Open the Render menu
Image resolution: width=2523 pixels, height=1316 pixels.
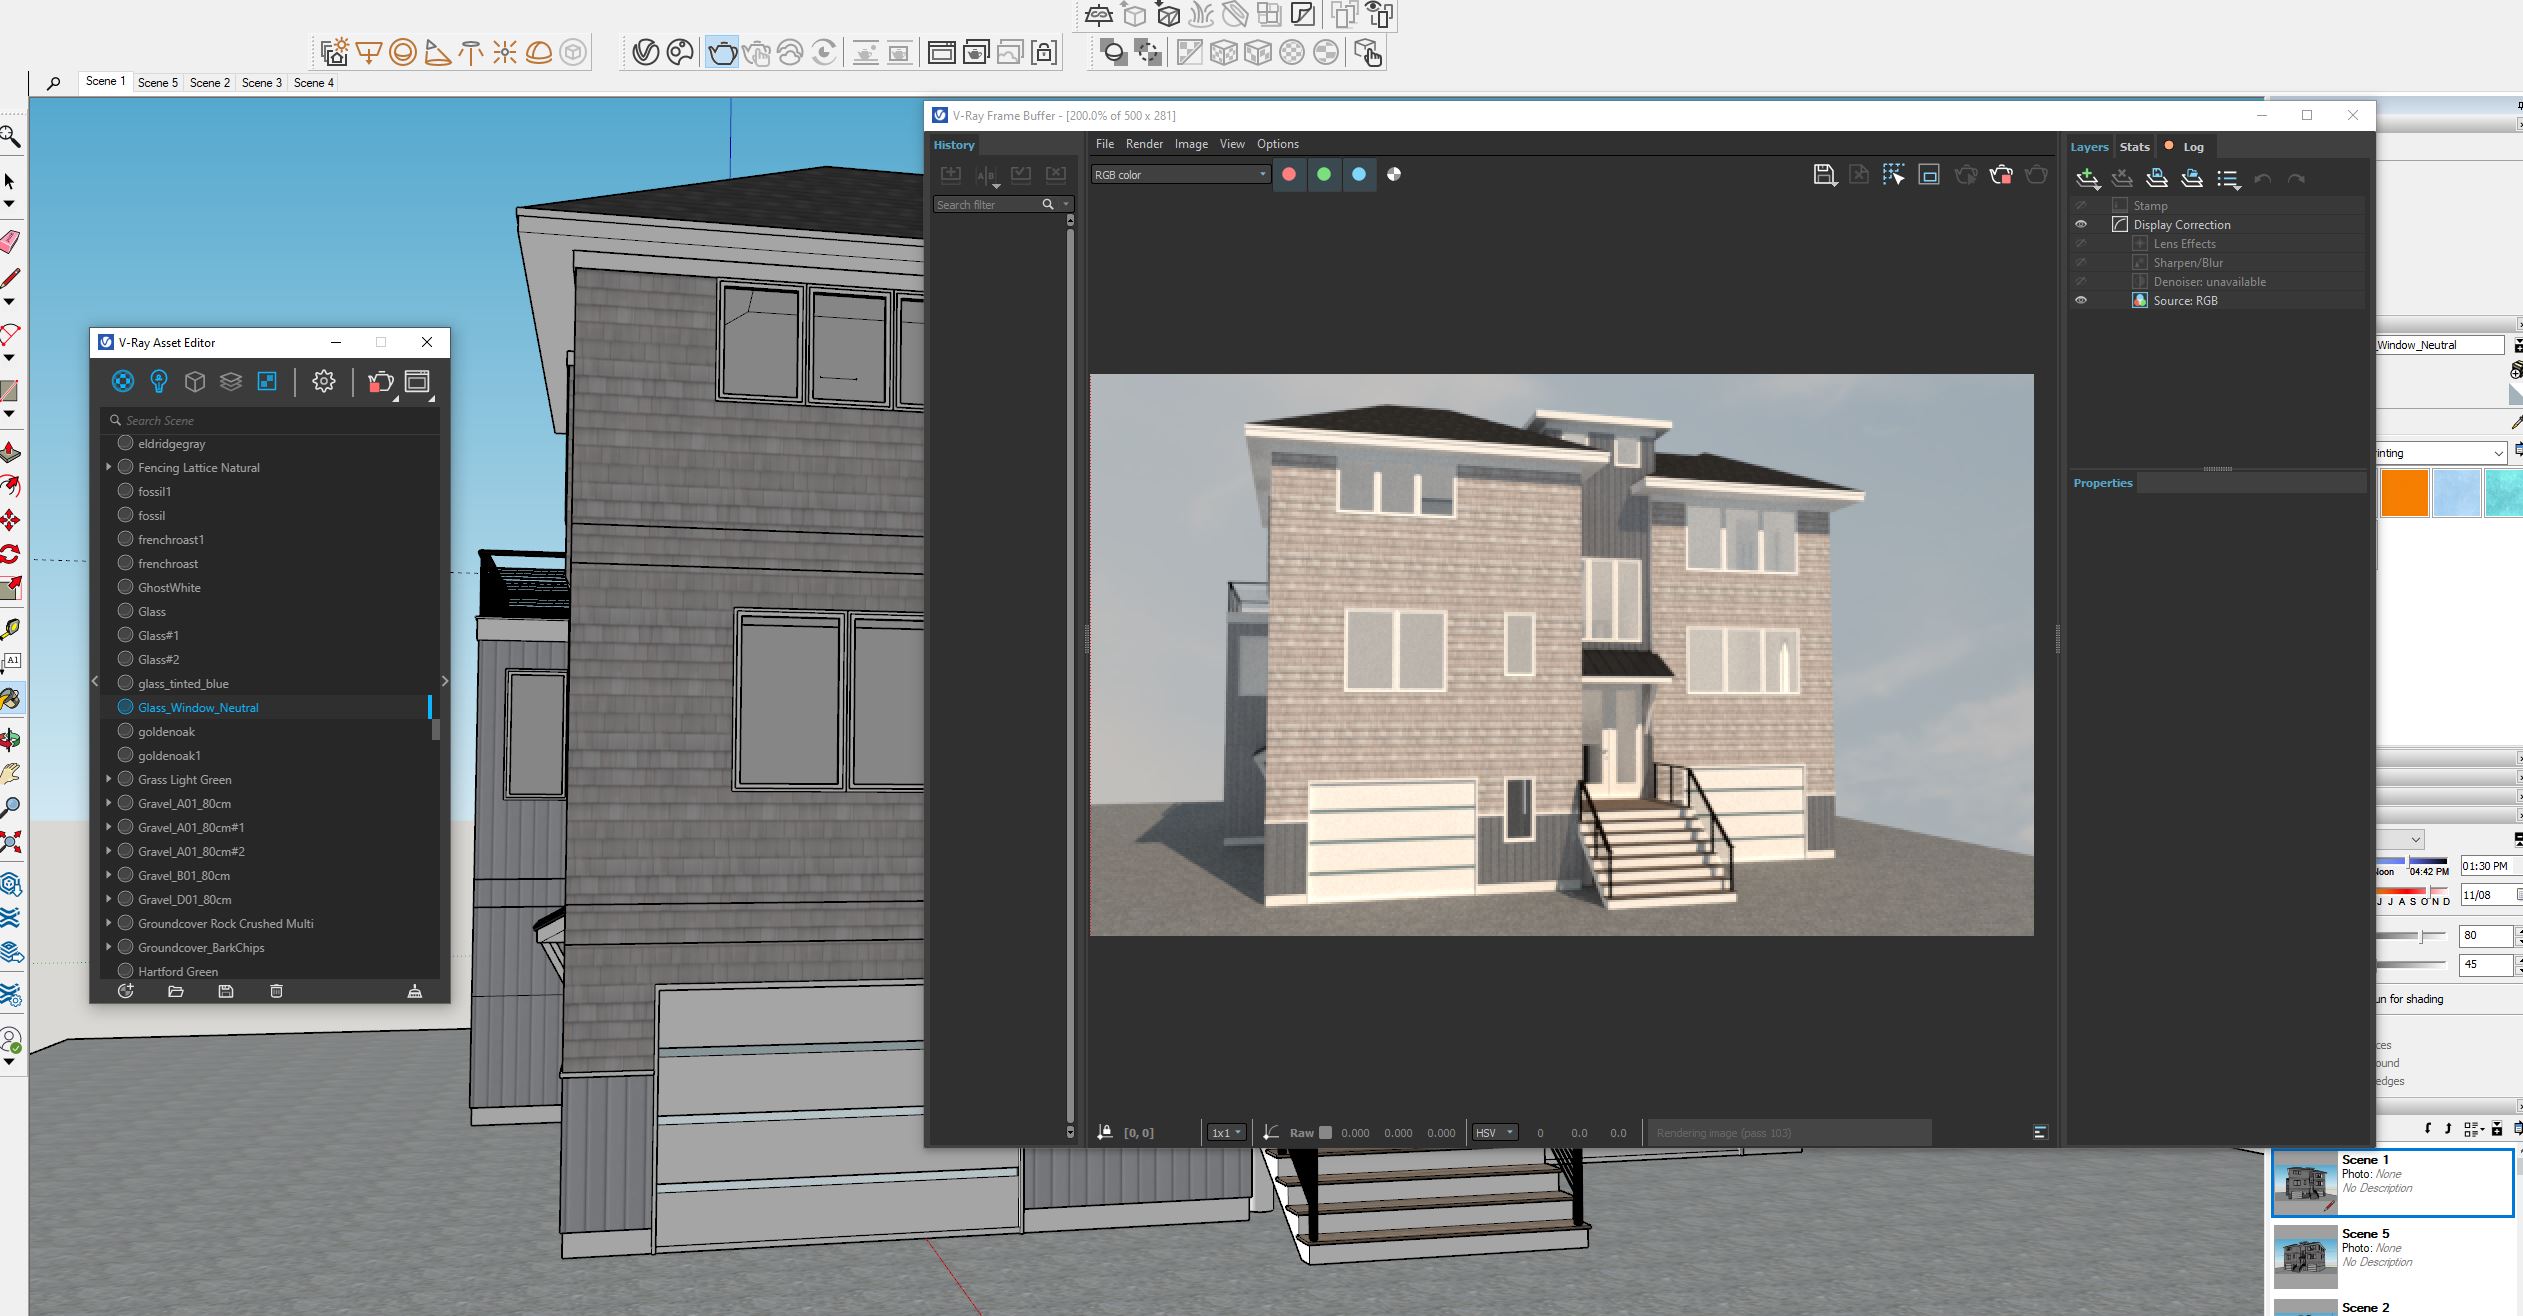(x=1144, y=144)
